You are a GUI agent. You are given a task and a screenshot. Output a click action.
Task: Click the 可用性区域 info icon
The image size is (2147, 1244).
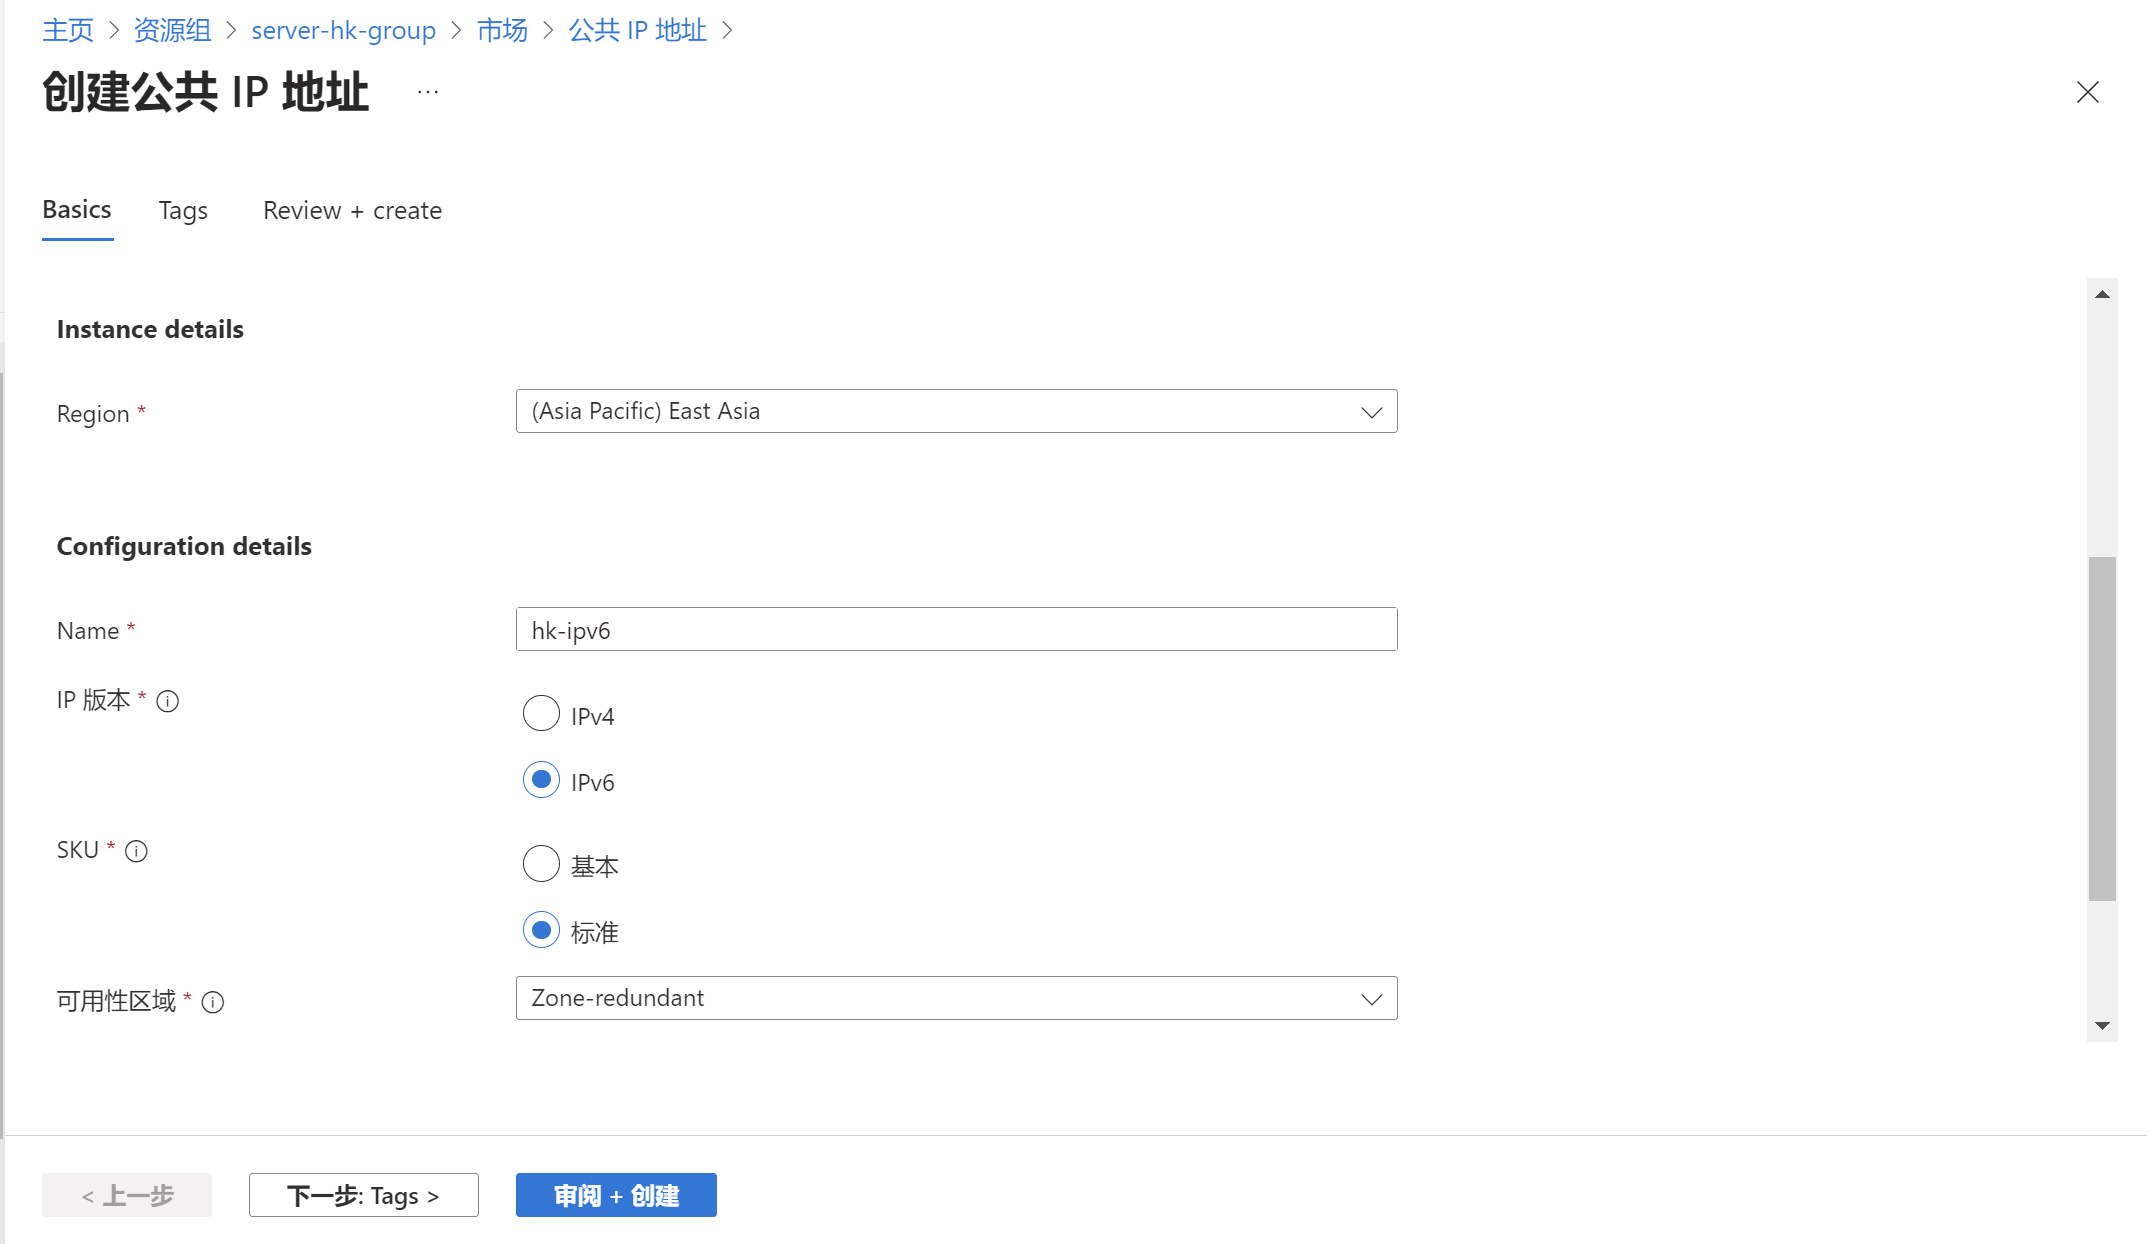point(213,1002)
